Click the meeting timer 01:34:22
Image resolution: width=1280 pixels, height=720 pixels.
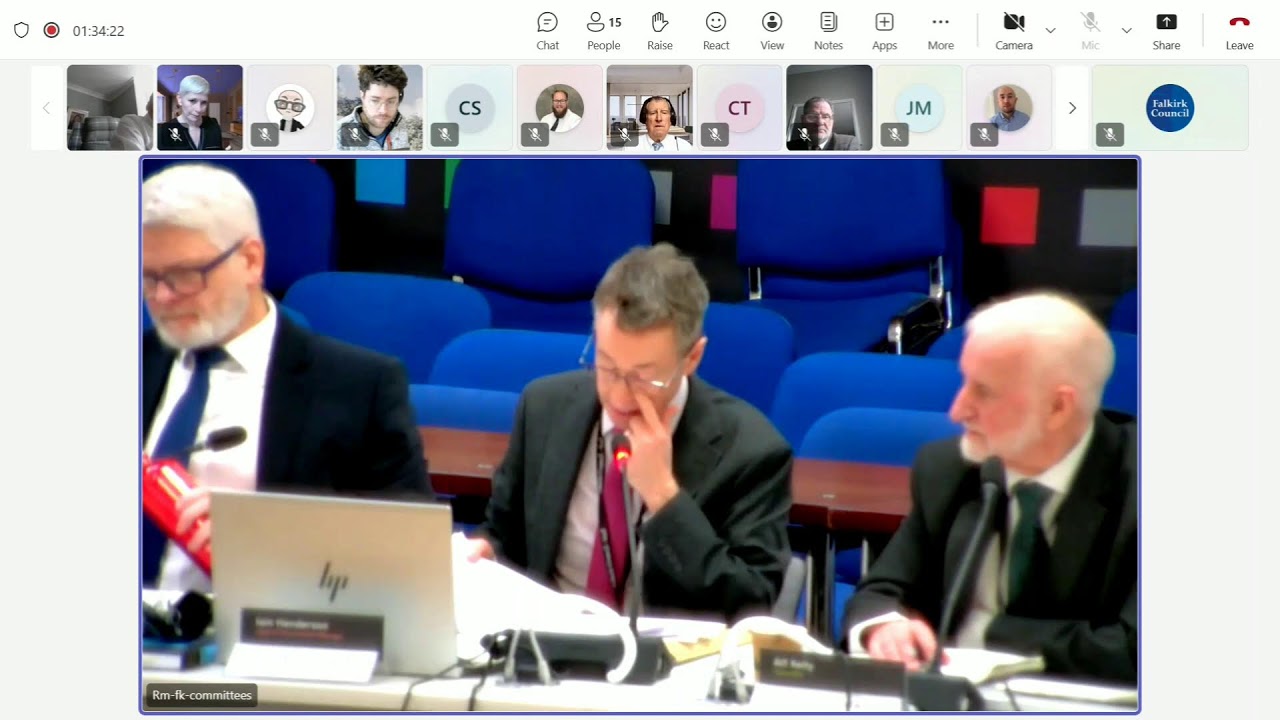point(98,31)
